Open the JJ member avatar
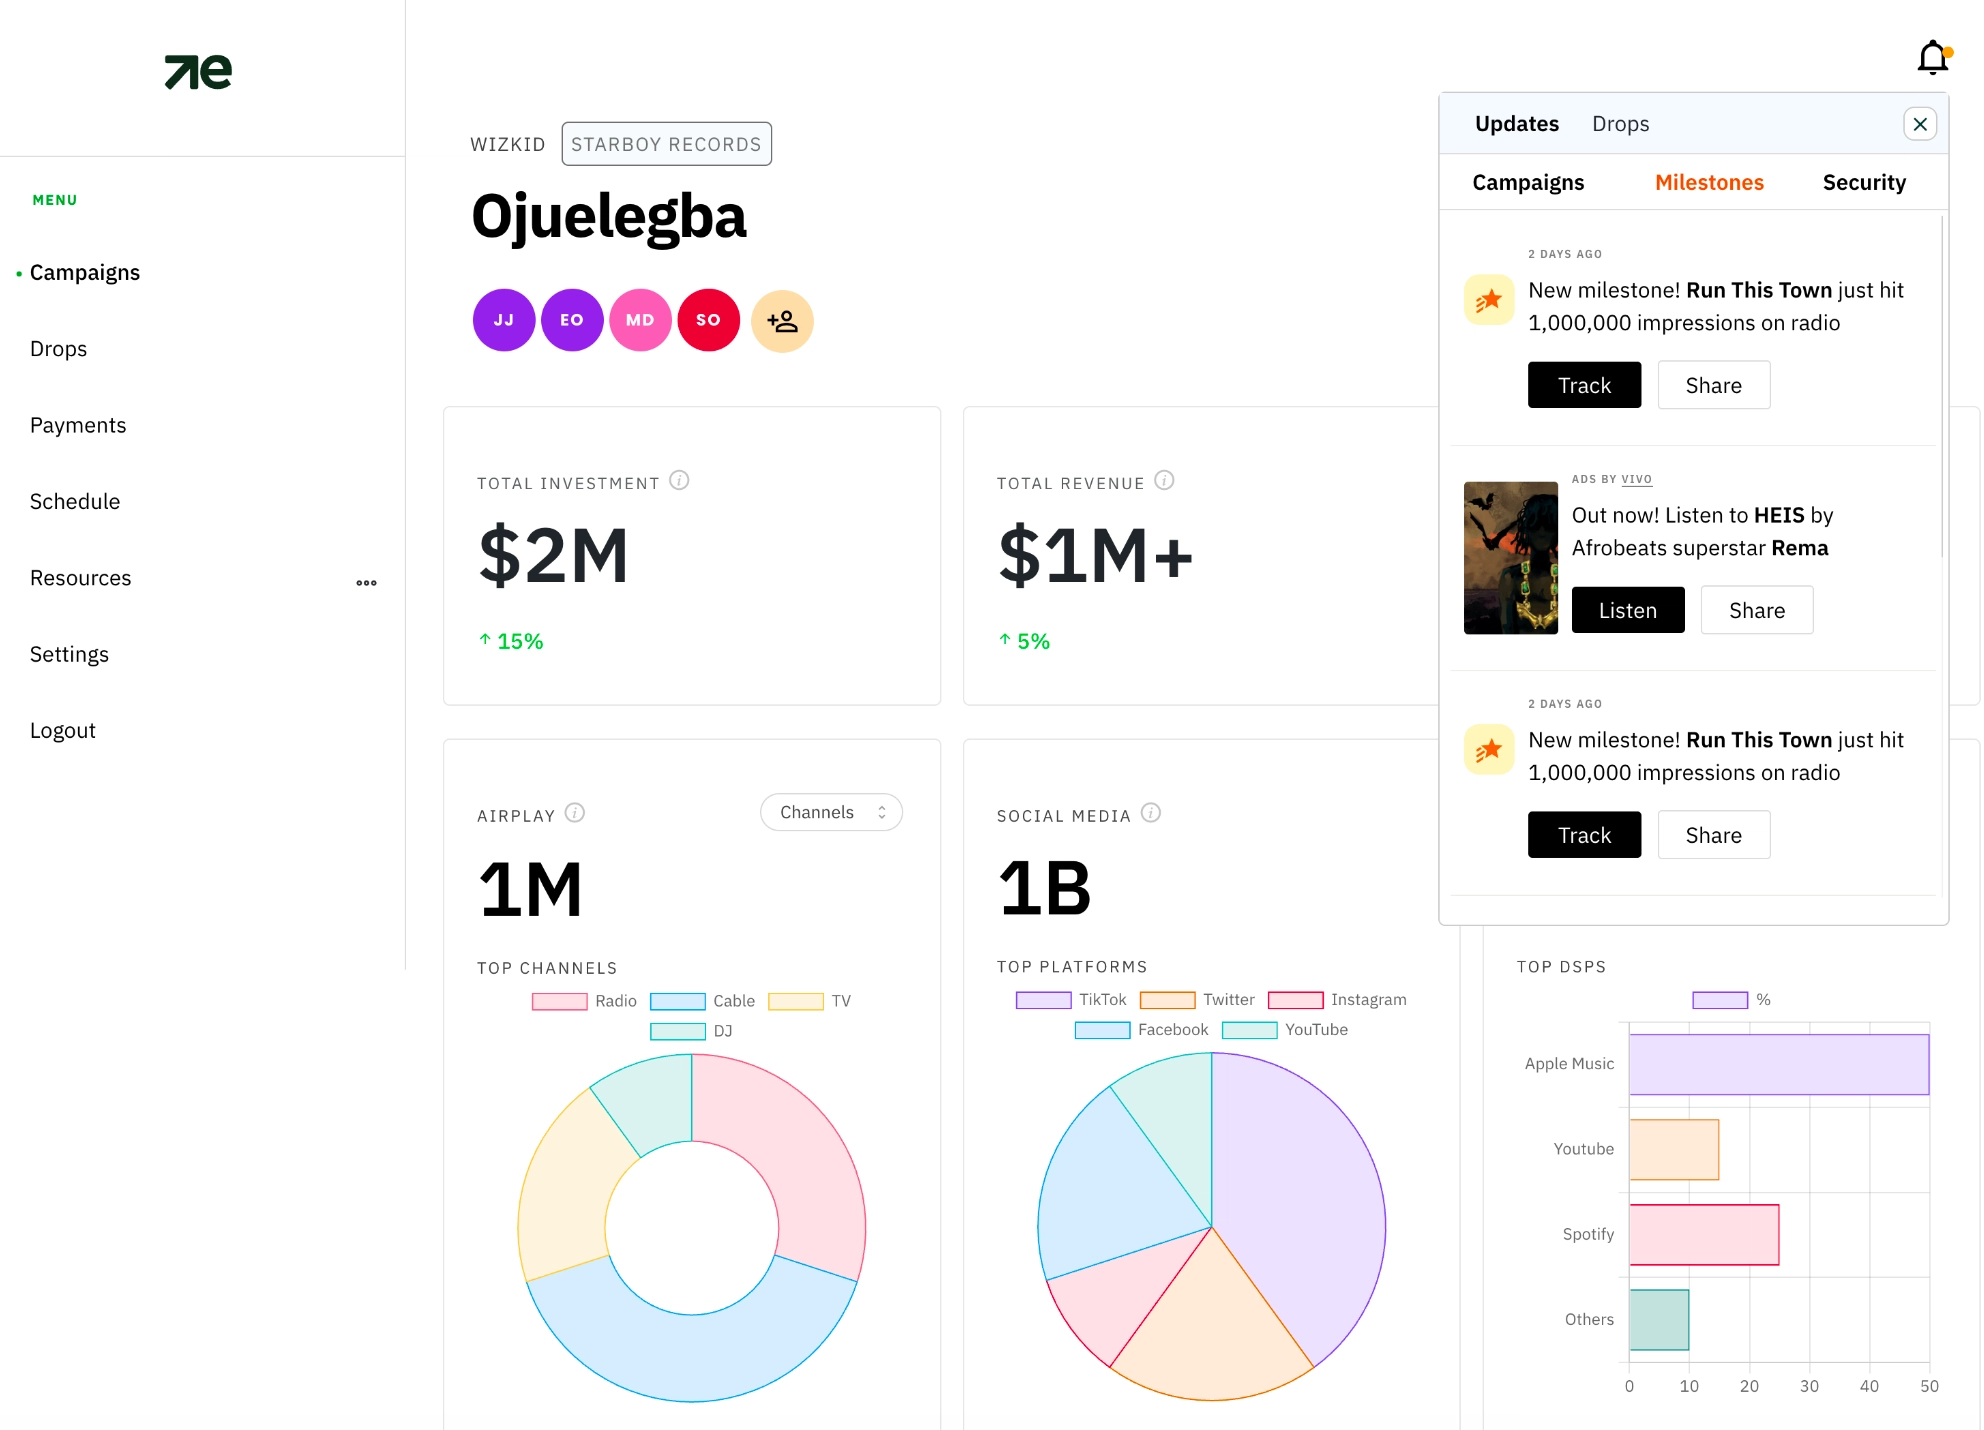Screen dimensions: 1984x1430 coord(504,321)
